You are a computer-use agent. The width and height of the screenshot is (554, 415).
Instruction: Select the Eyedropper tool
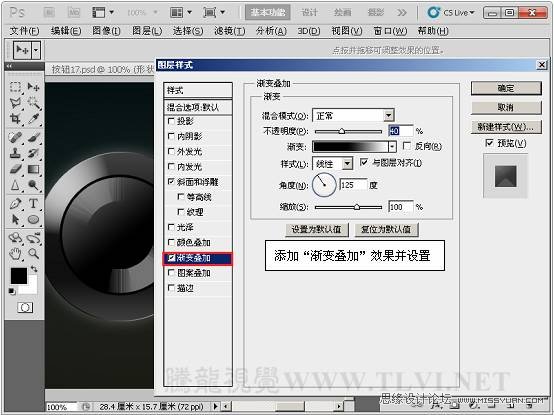[x=33, y=119]
